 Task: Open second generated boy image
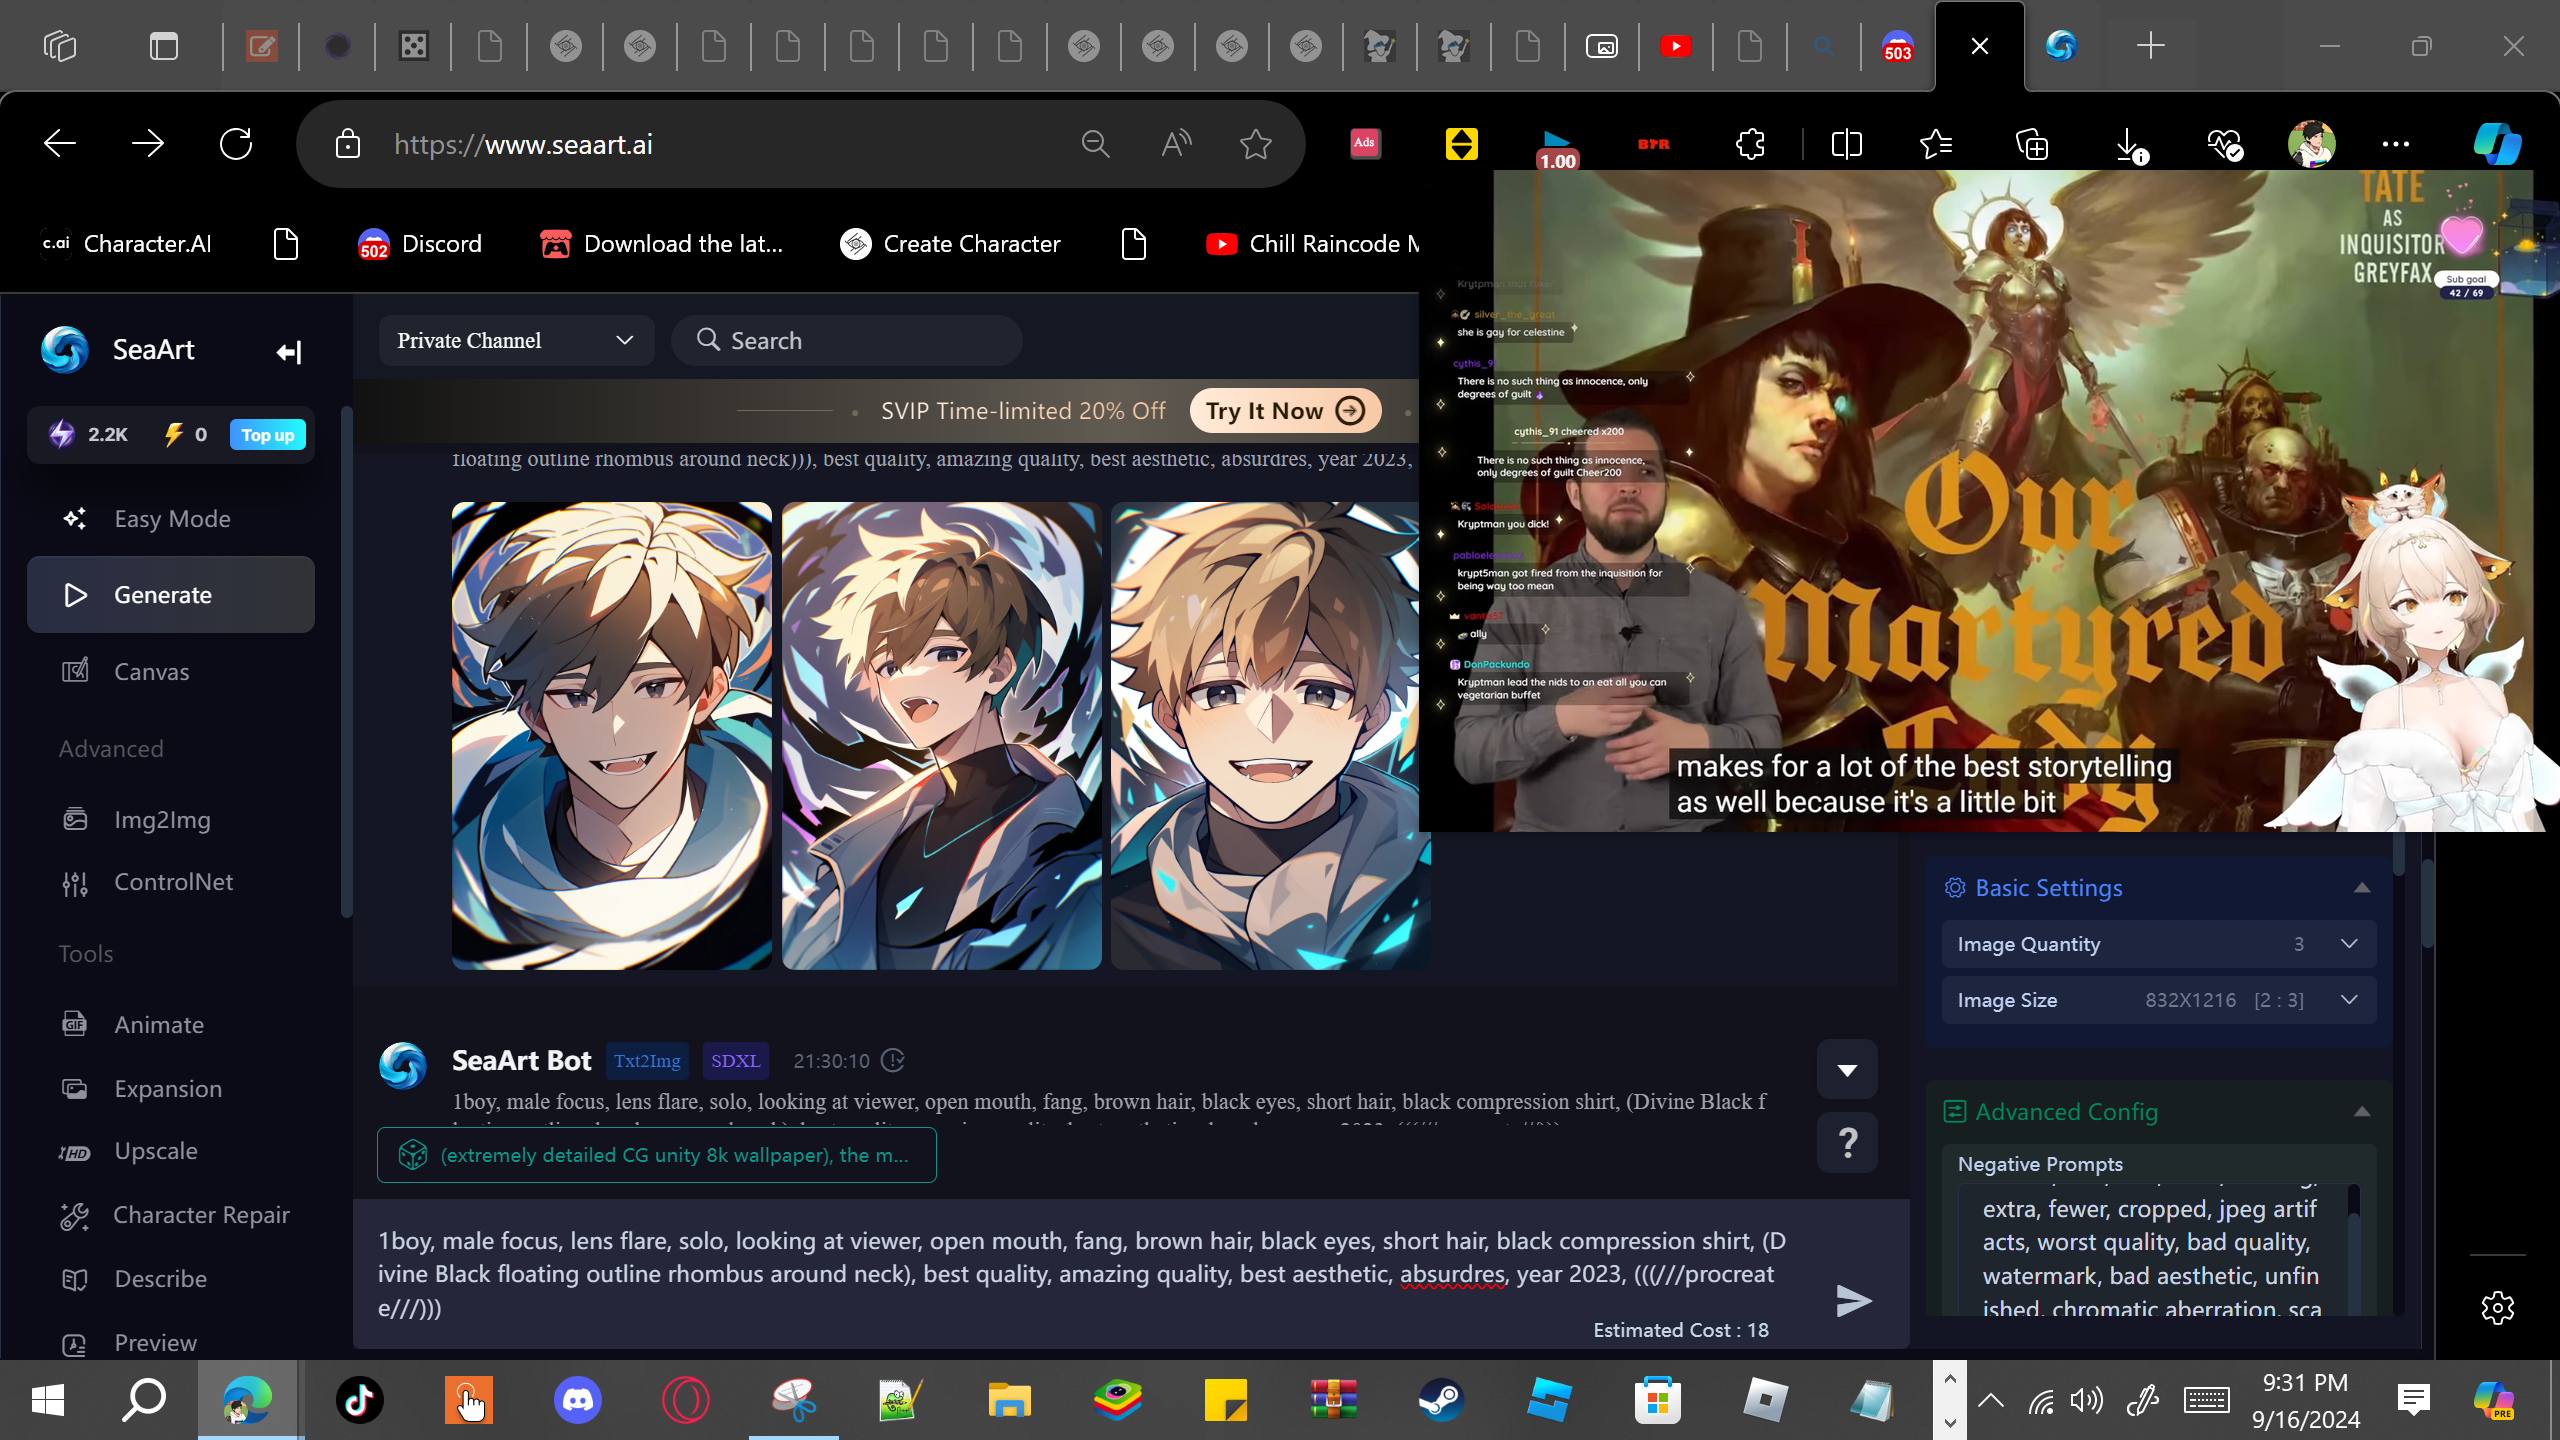(x=942, y=736)
